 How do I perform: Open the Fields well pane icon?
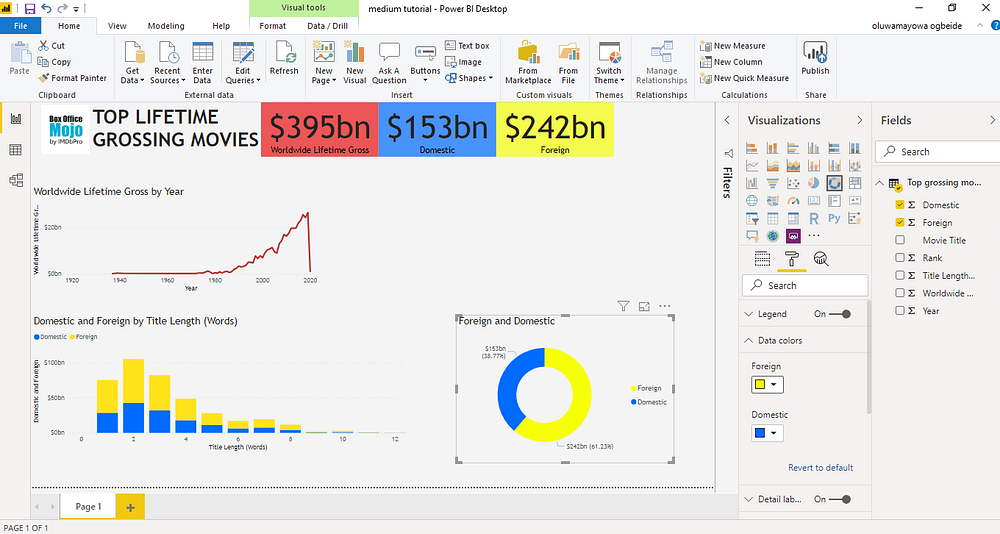tap(762, 258)
